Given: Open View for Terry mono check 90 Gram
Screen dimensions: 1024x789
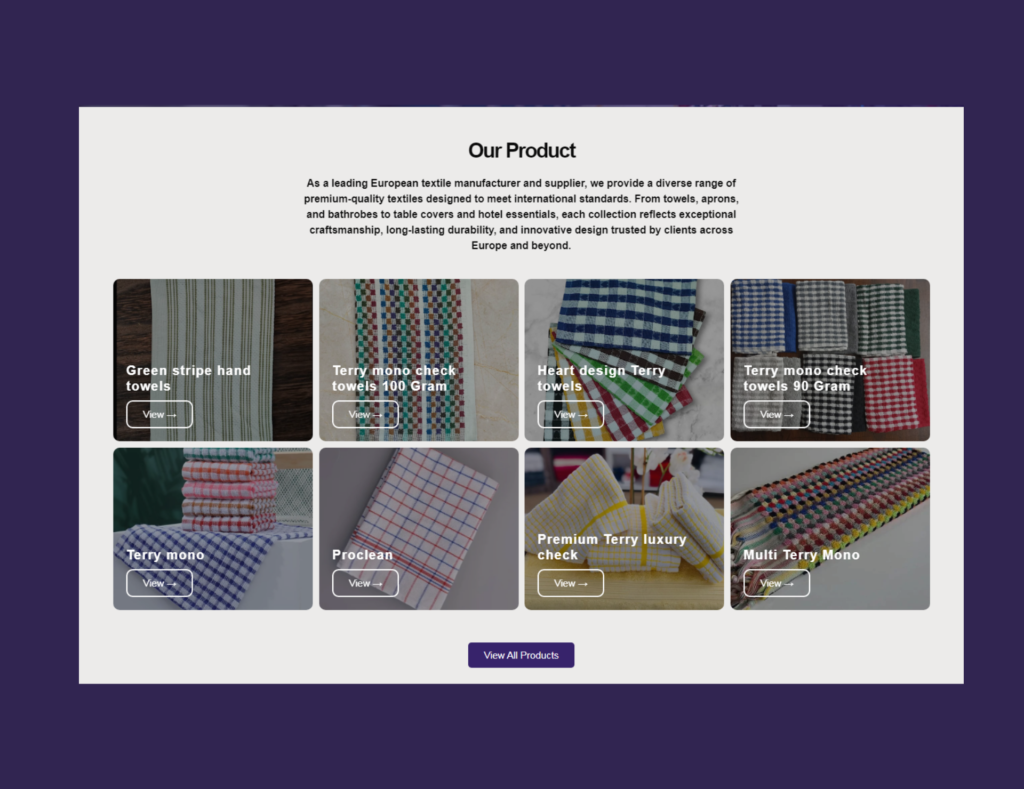Looking at the screenshot, I should click(776, 415).
